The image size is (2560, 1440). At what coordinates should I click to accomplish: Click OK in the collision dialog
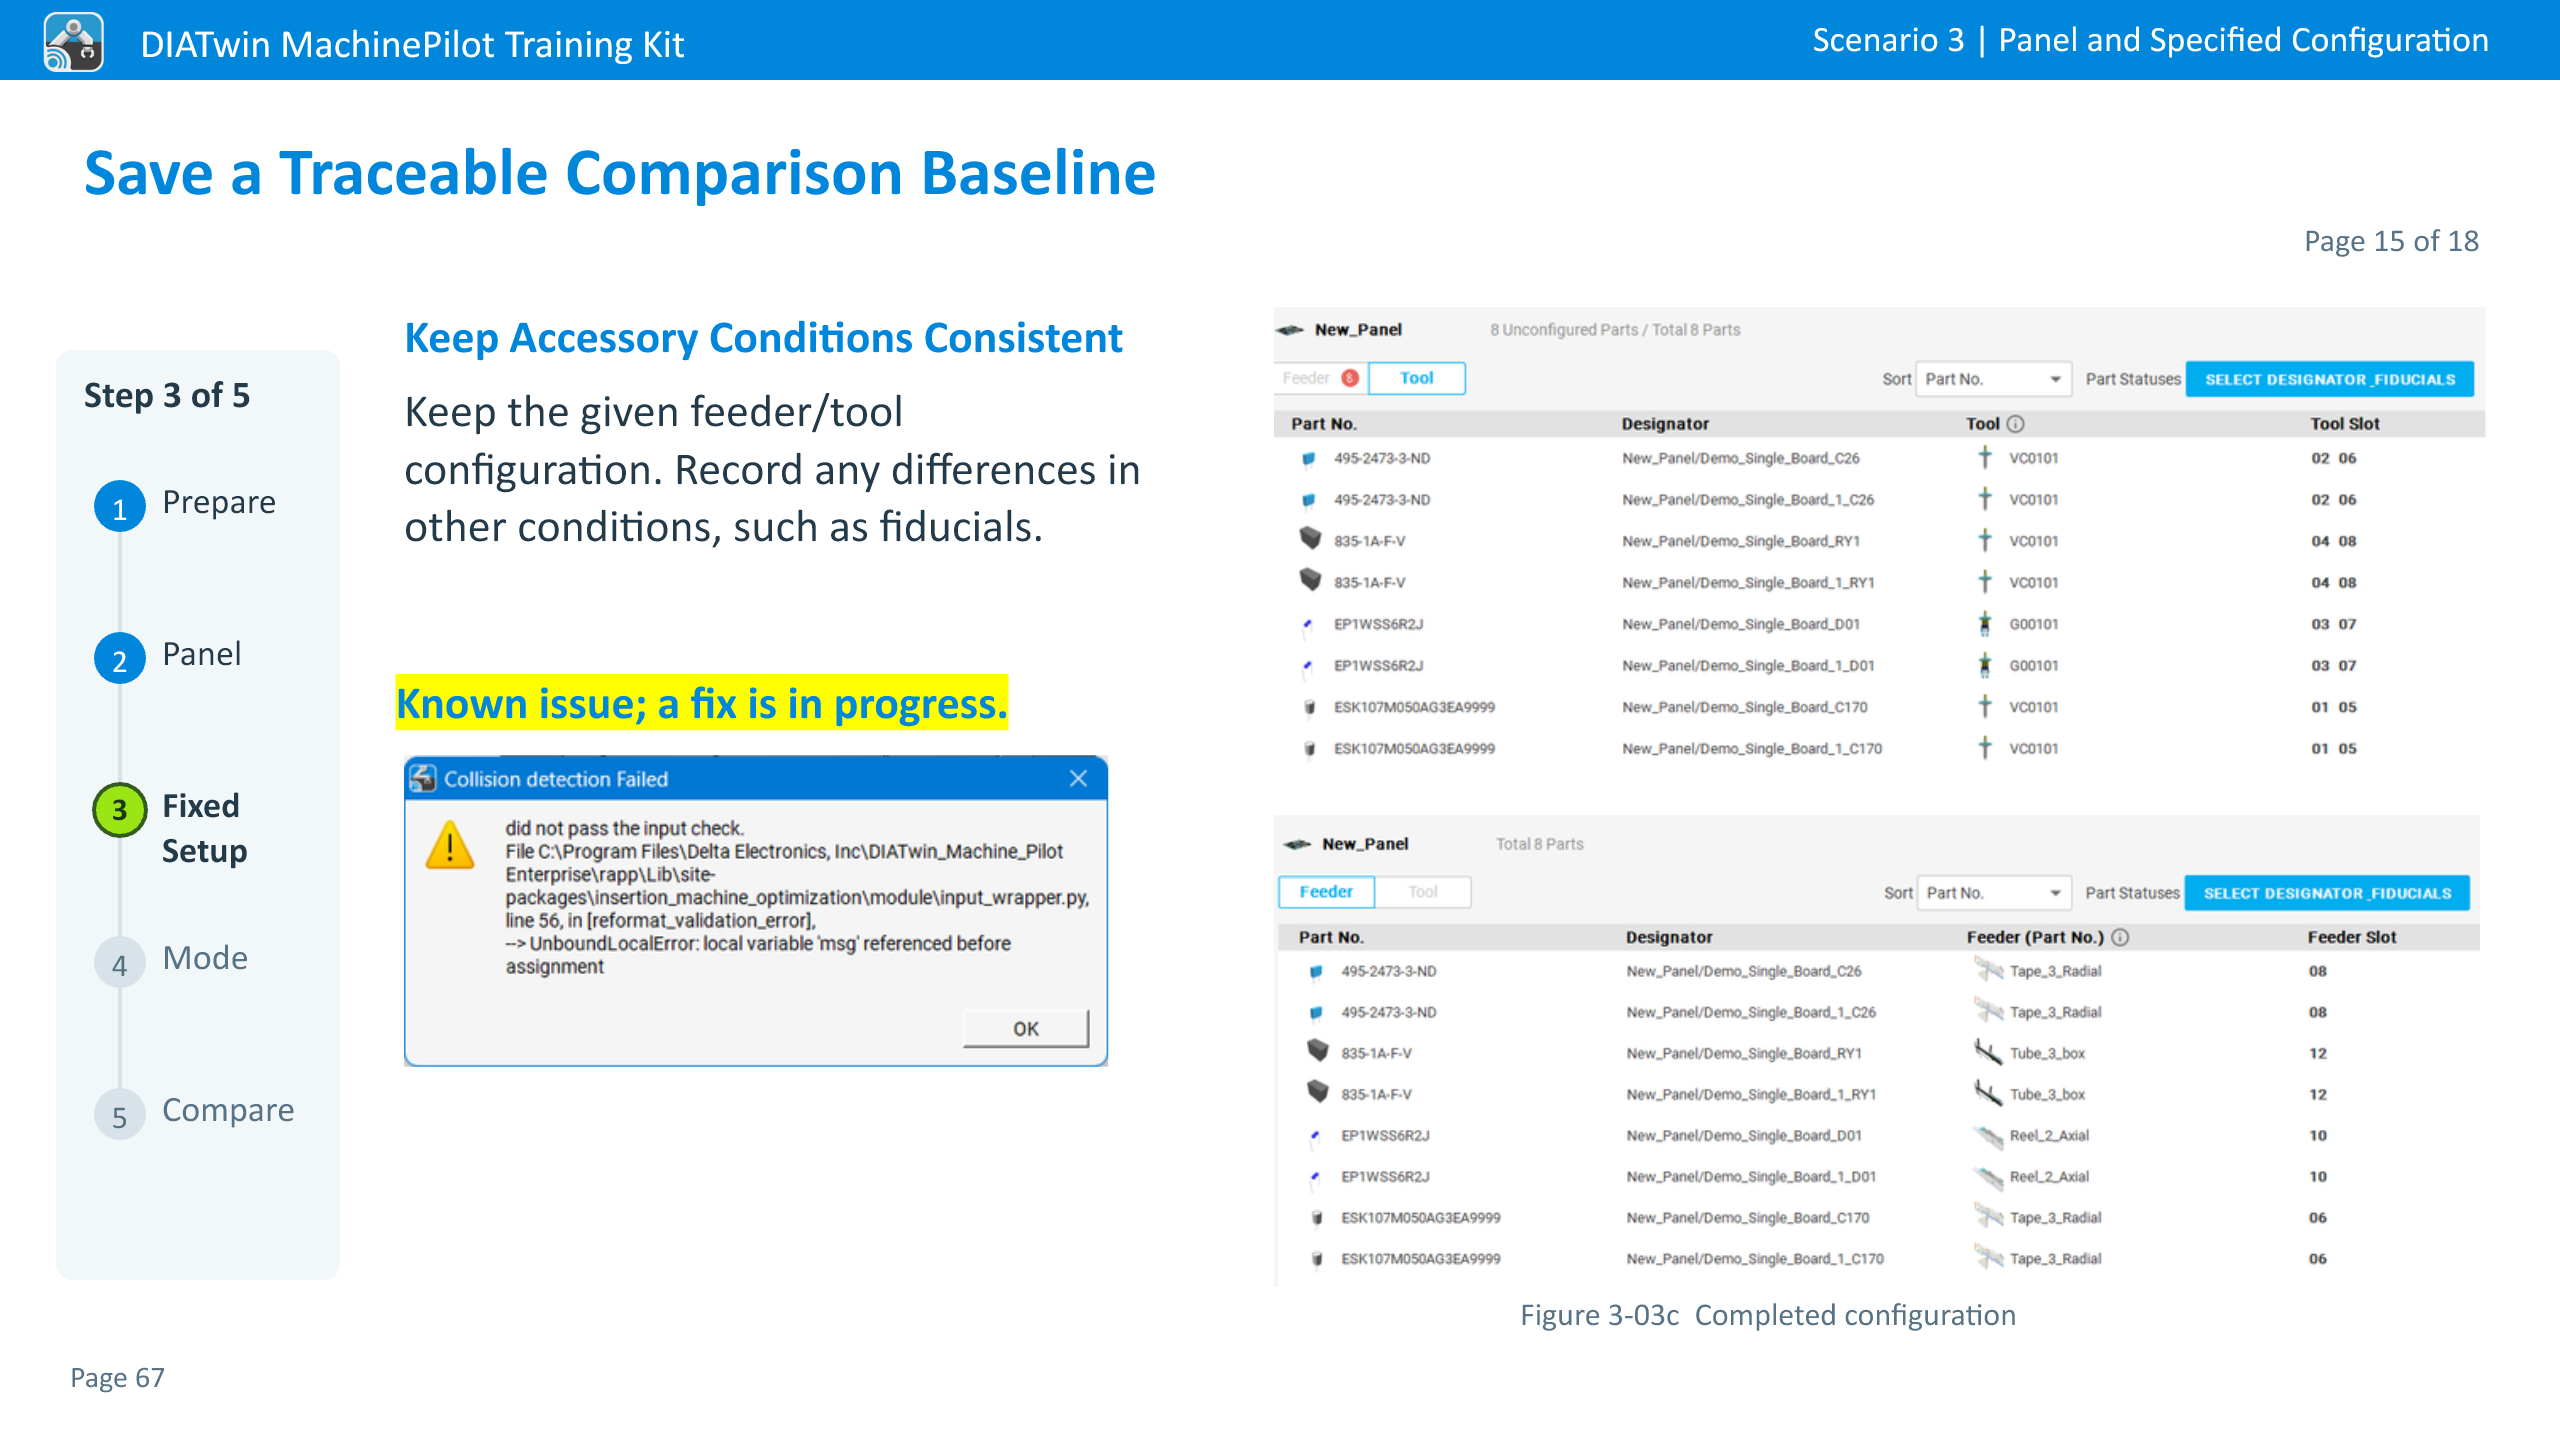pos(1026,1028)
